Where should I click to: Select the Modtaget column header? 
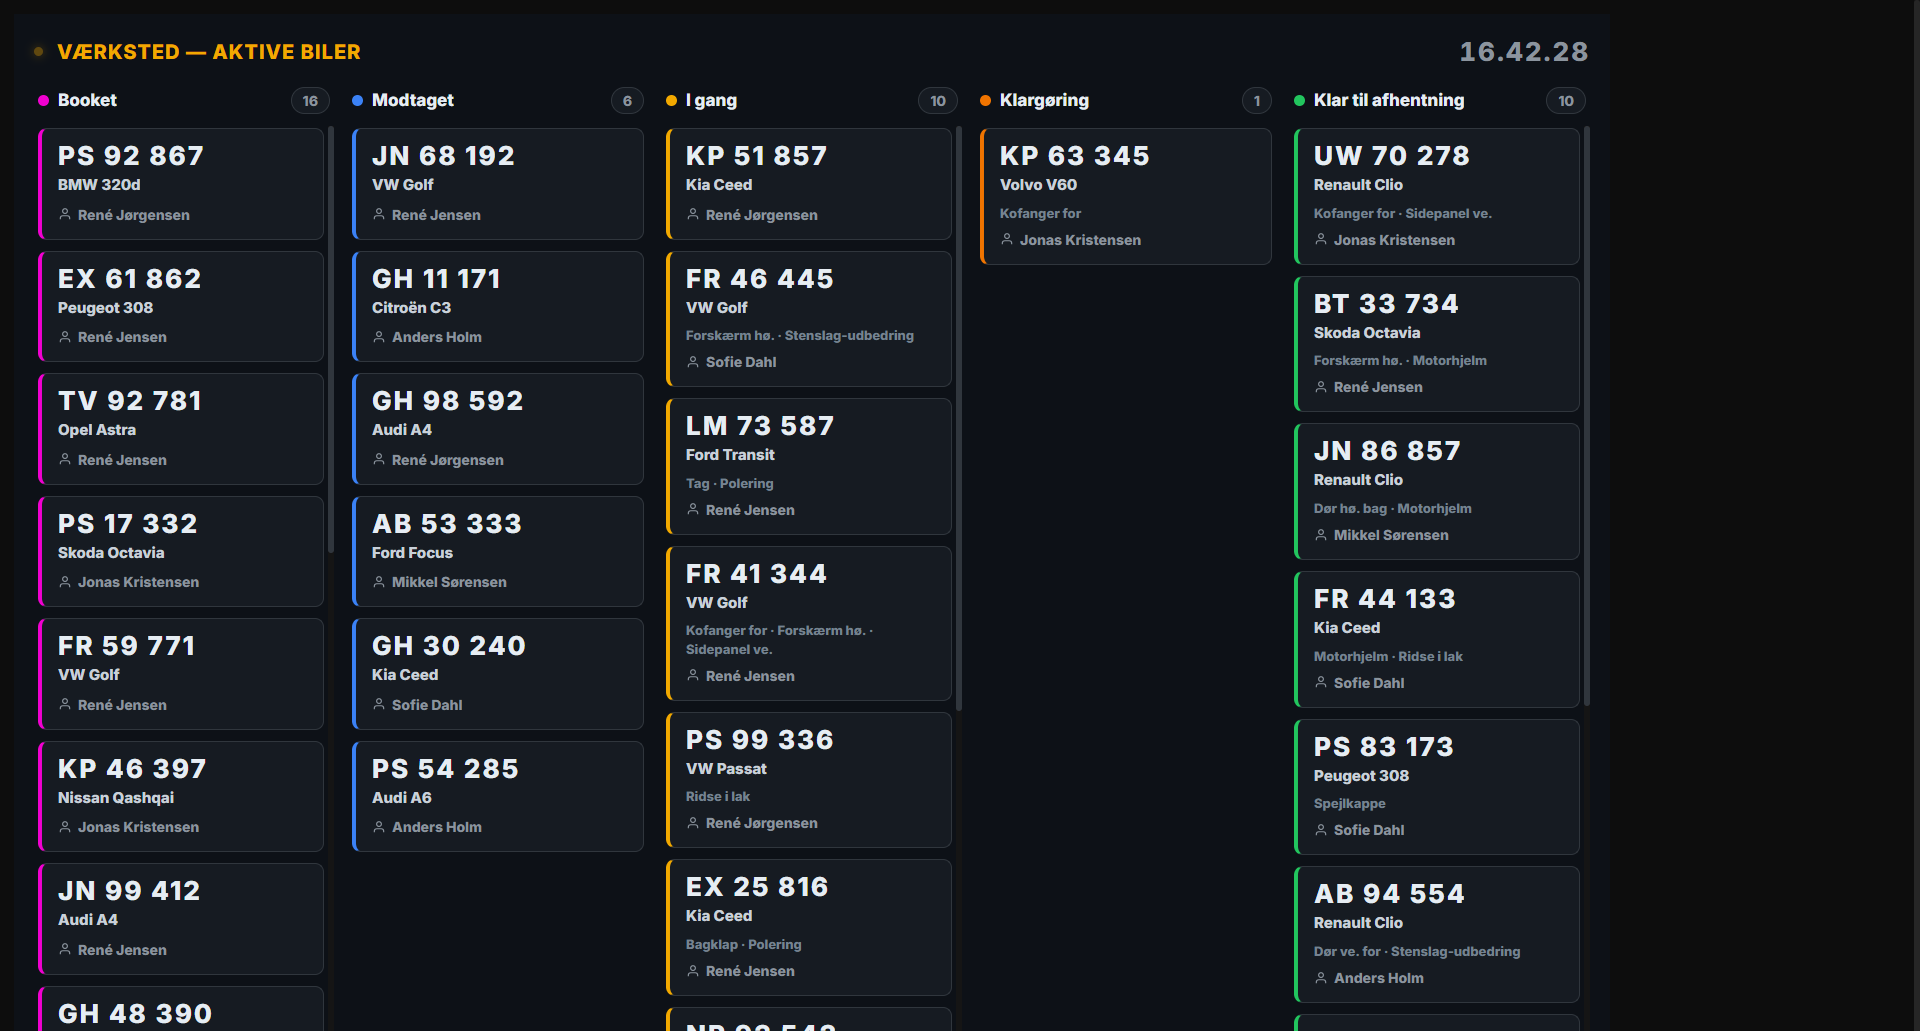pyautogui.click(x=413, y=100)
